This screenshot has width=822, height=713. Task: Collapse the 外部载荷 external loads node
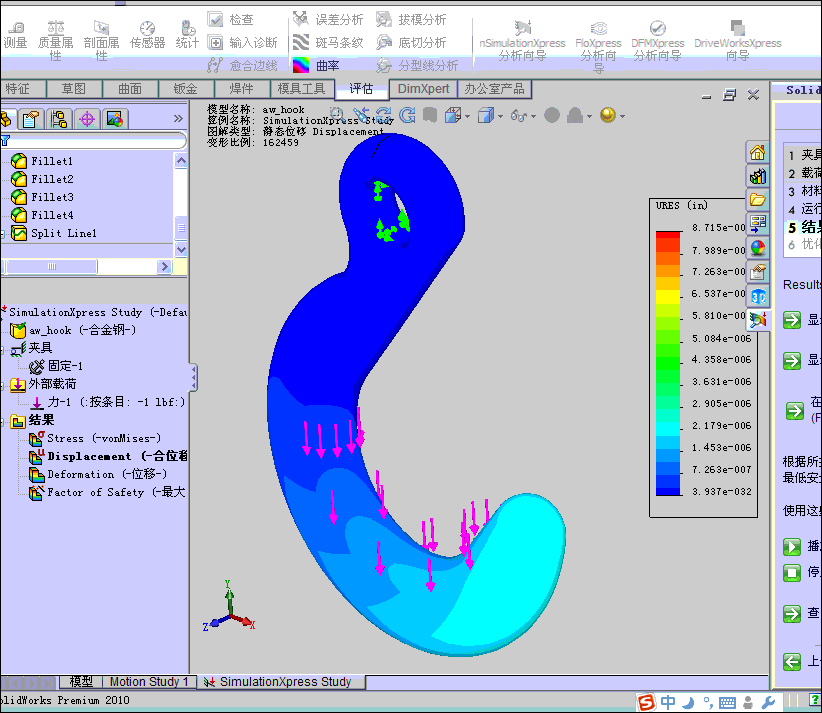point(3,384)
